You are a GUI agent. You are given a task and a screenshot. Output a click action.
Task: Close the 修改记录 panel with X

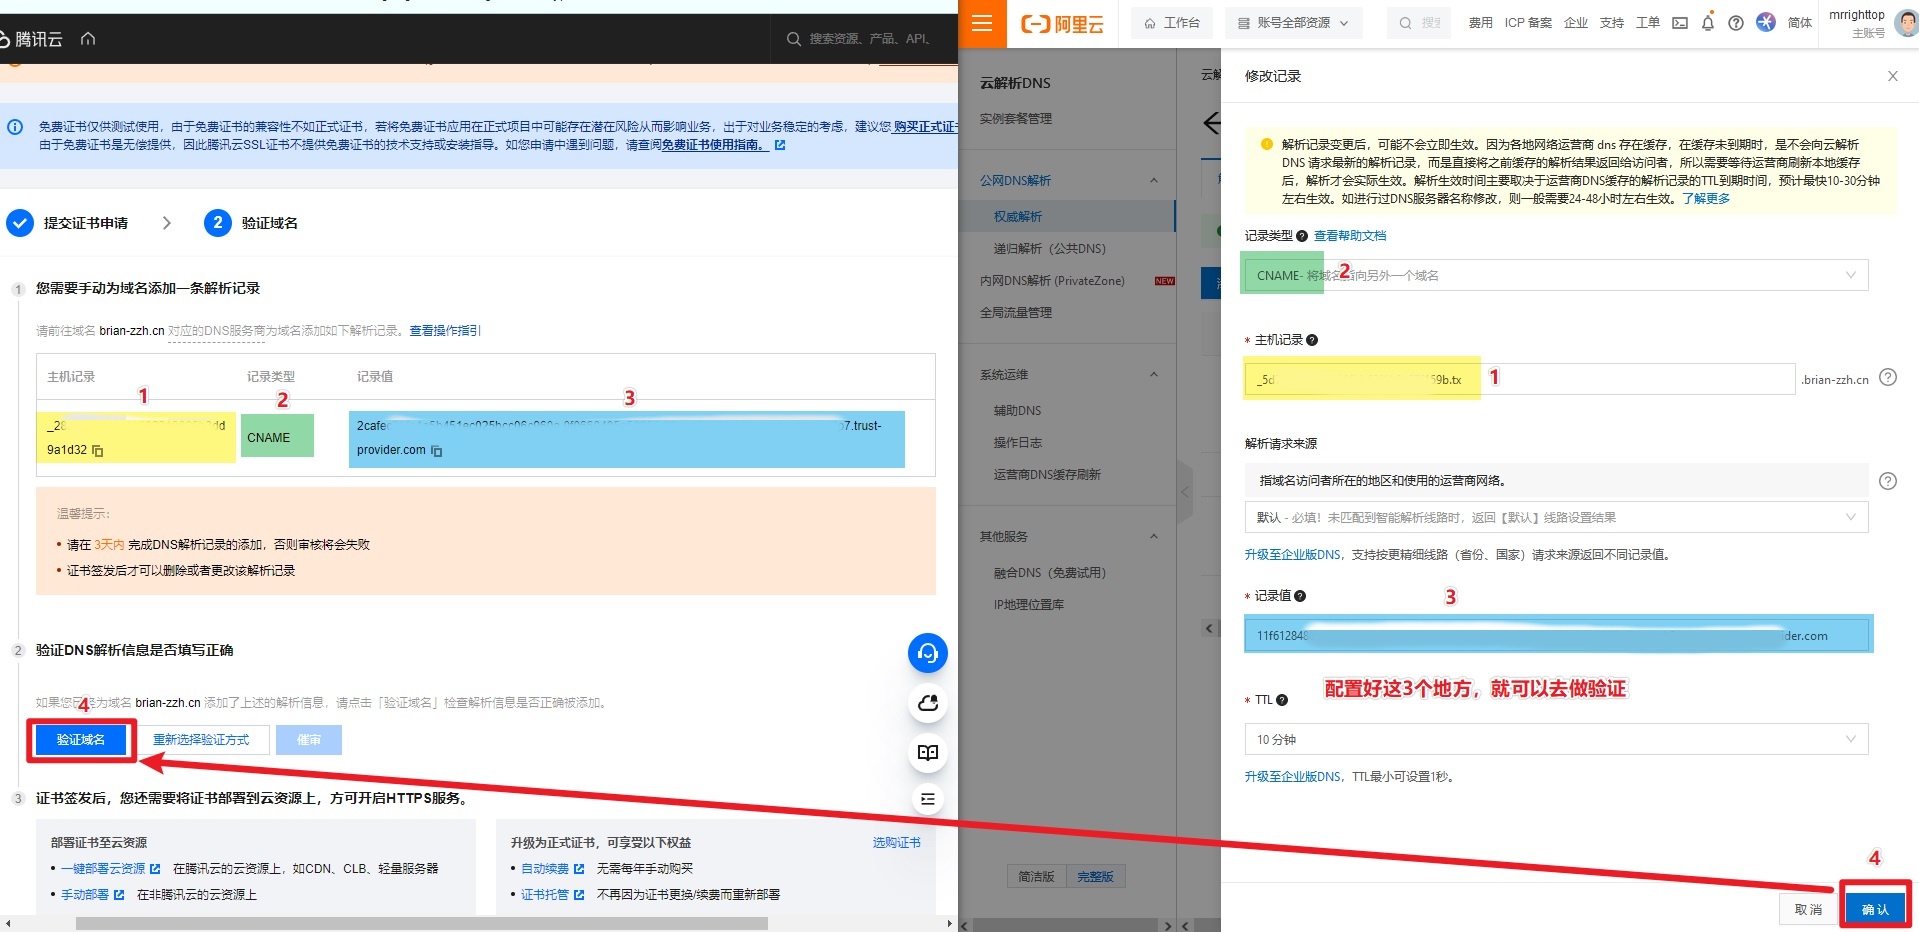click(x=1892, y=76)
